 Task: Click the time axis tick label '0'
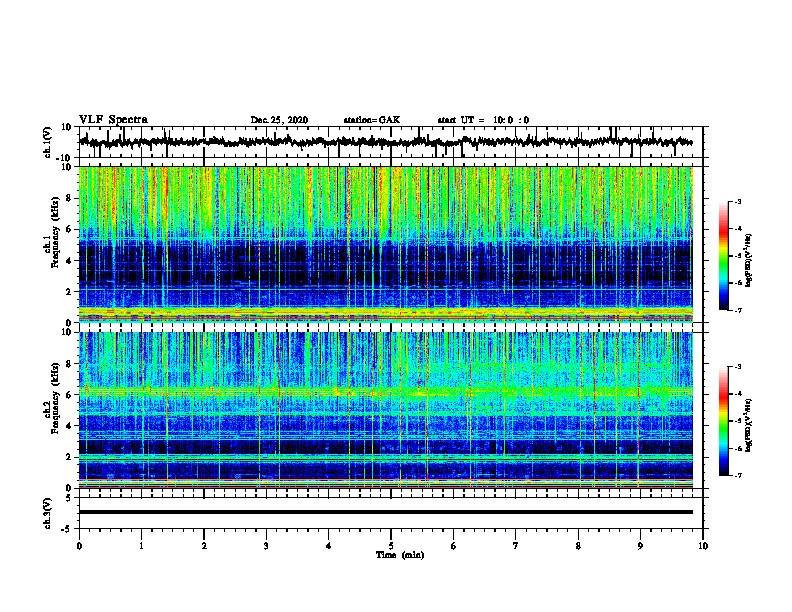click(x=79, y=546)
